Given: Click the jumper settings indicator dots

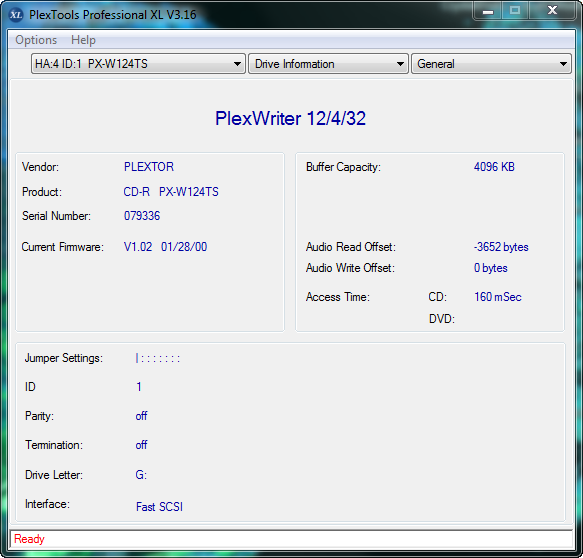Looking at the screenshot, I should pyautogui.click(x=158, y=358).
